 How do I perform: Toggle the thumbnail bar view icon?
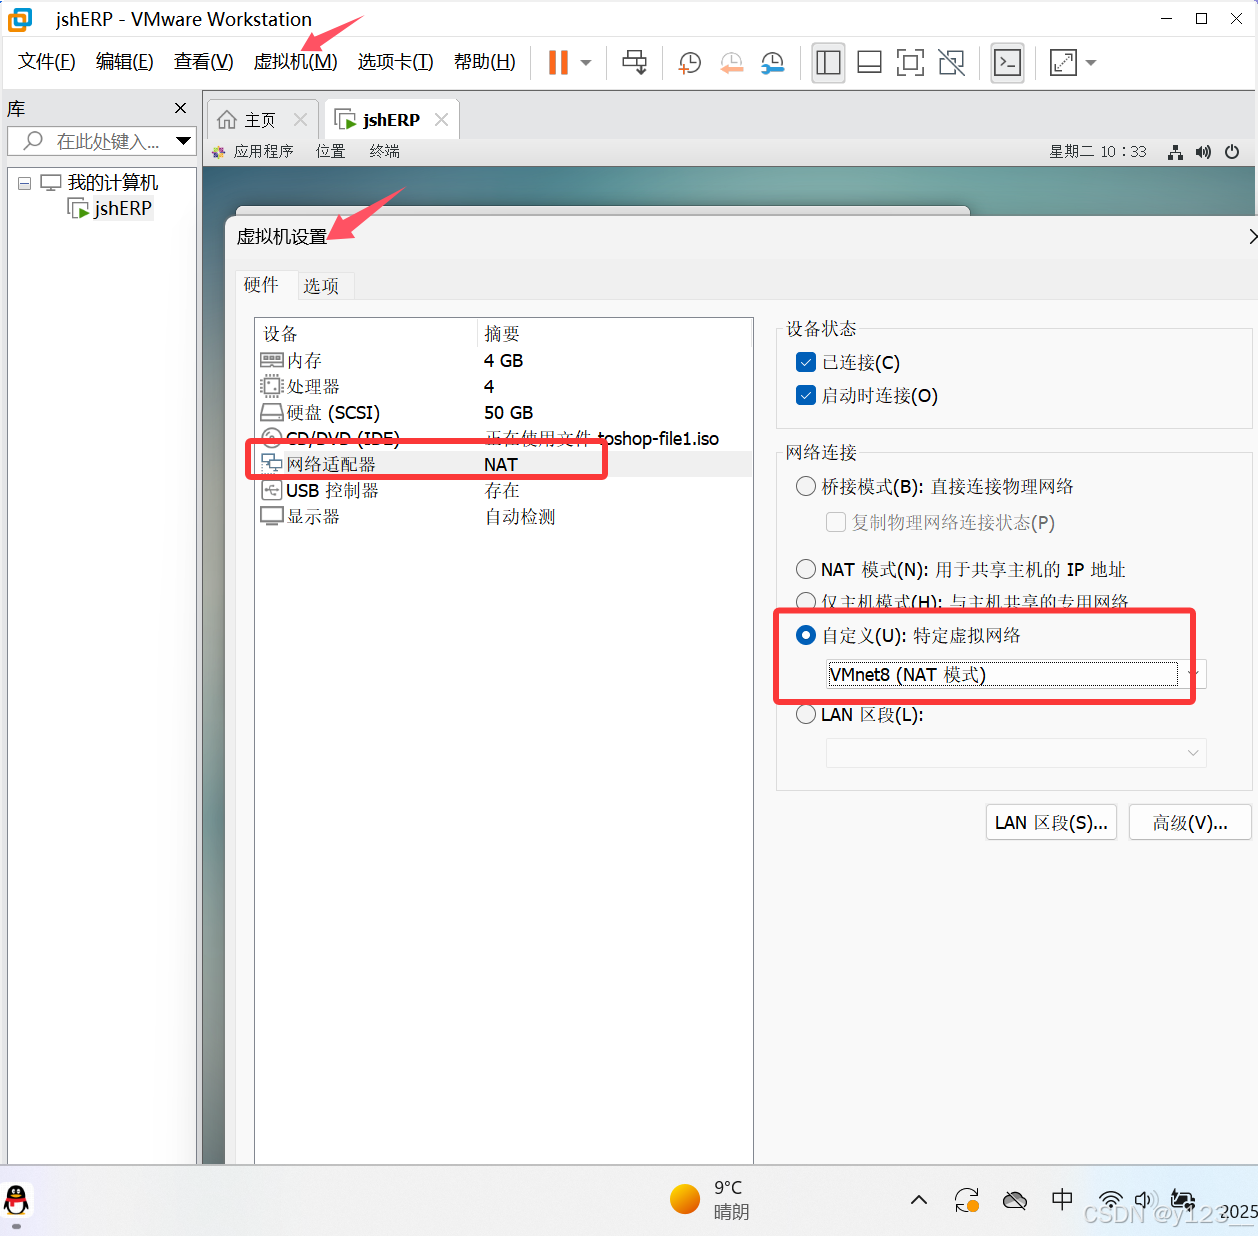coord(870,63)
